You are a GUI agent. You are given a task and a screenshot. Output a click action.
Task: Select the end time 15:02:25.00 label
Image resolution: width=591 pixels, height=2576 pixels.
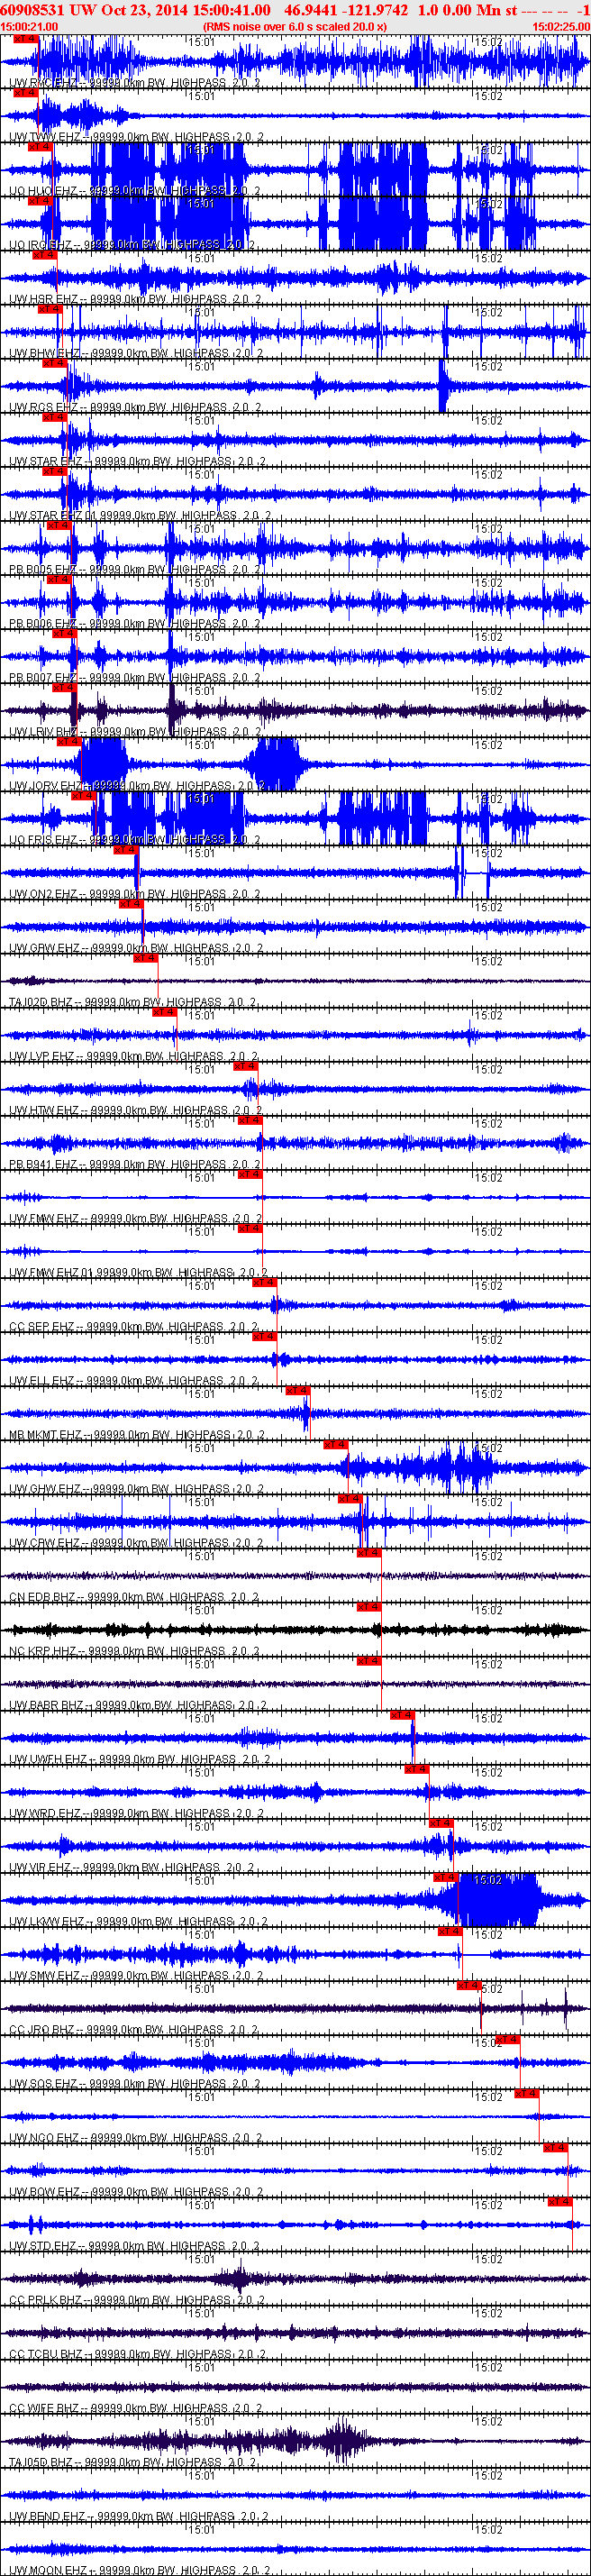coord(561,27)
